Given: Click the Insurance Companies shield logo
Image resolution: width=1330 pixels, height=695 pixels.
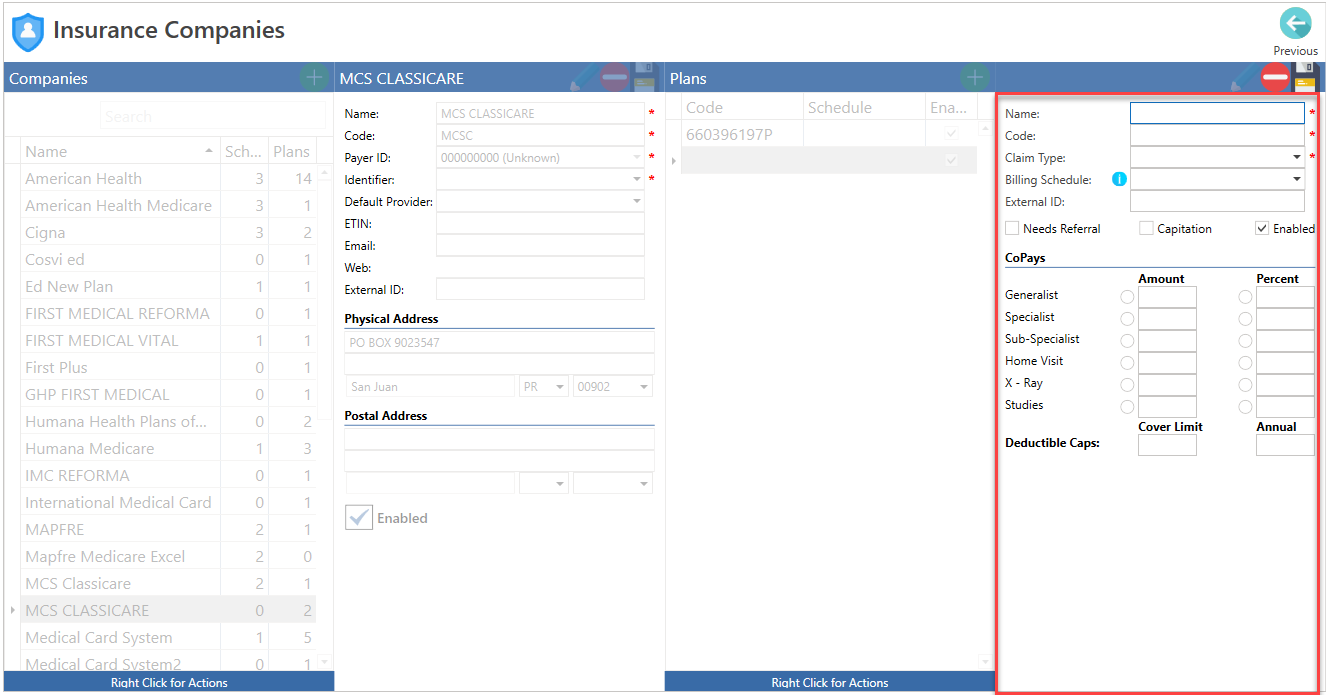Looking at the screenshot, I should [x=28, y=32].
